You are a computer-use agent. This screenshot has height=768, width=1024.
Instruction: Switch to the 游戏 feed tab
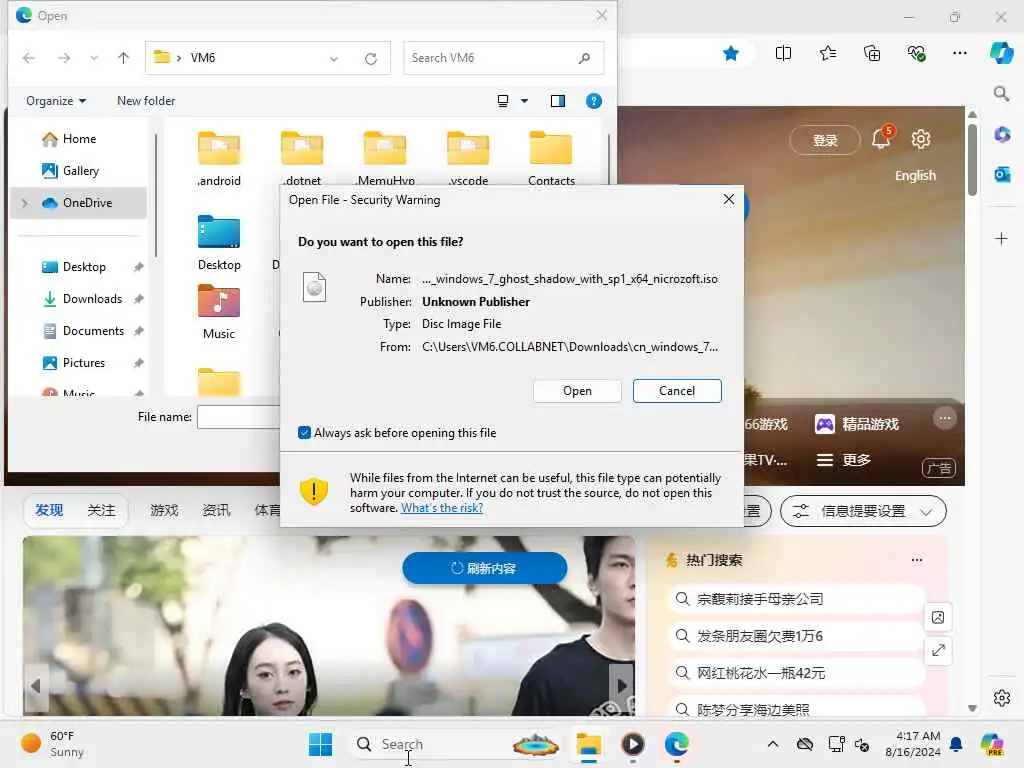164,510
